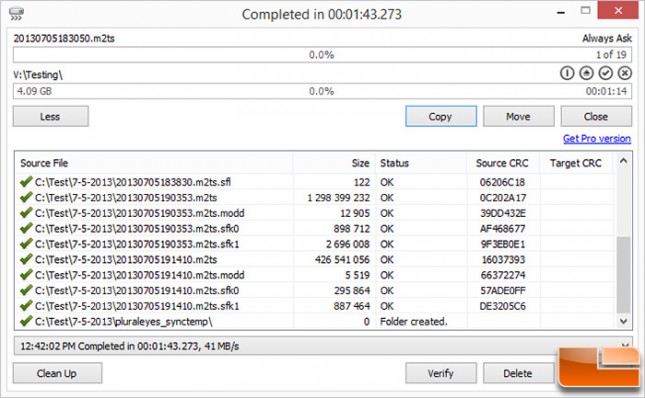The width and height of the screenshot is (645, 398).
Task: Click the Copy button
Action: (441, 116)
